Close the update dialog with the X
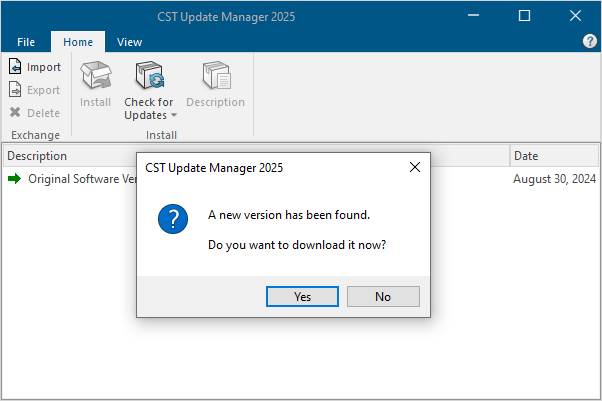Viewport: 602px width, 401px height. click(415, 167)
